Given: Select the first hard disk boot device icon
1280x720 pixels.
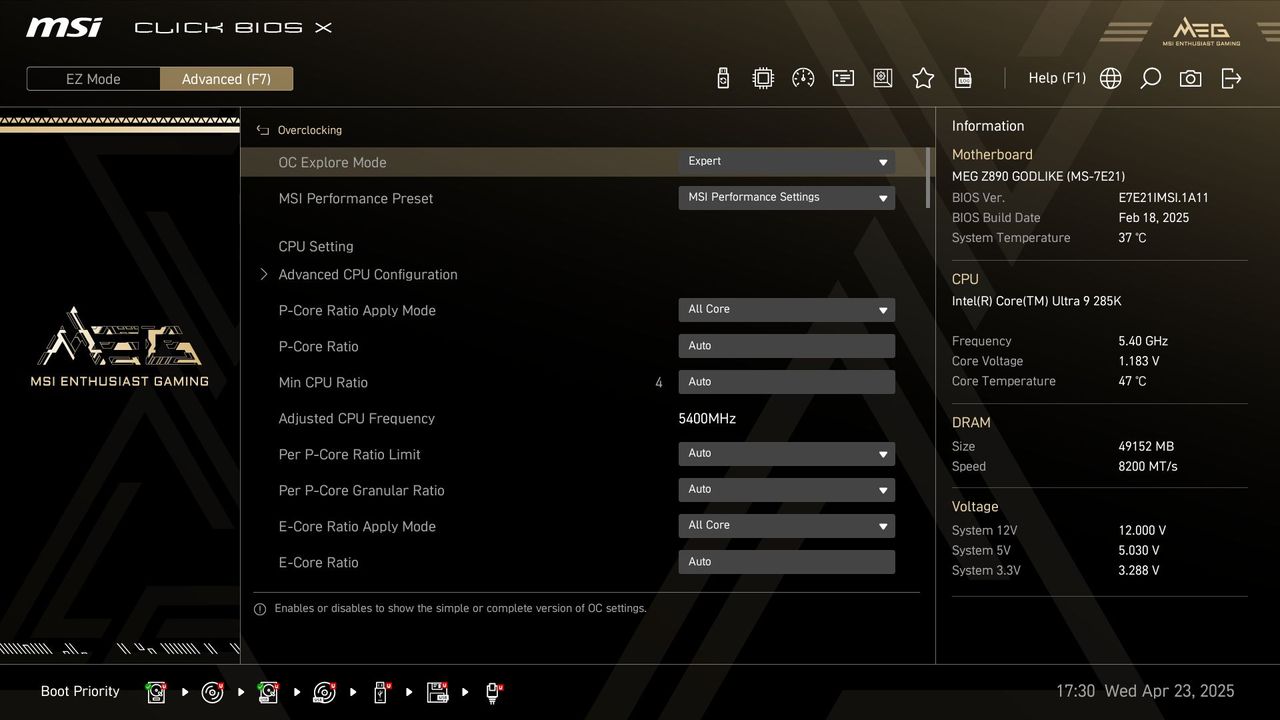Looking at the screenshot, I should point(156,692).
